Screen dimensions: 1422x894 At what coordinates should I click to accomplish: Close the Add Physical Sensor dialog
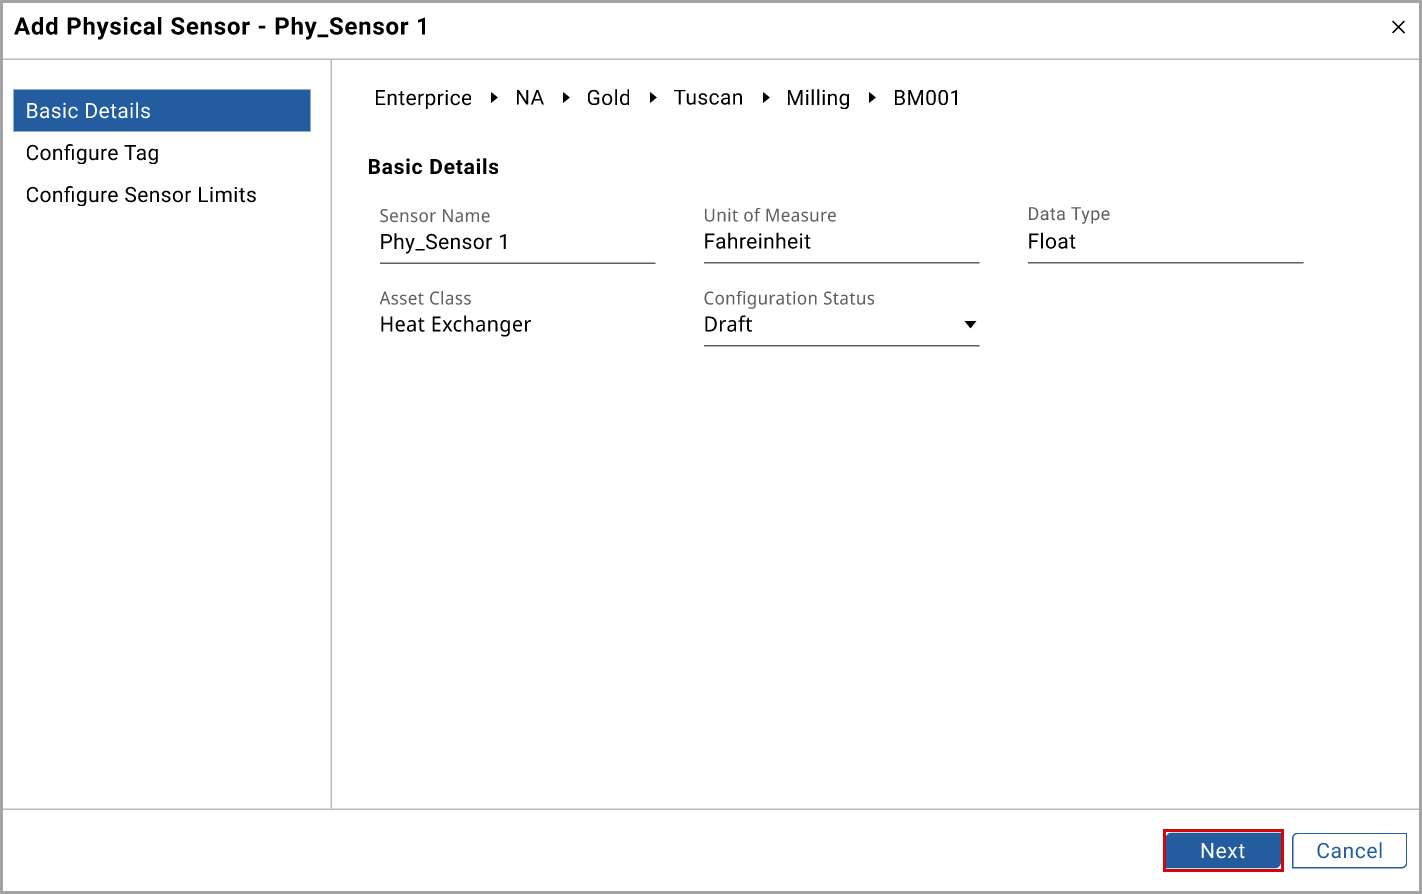pyautogui.click(x=1398, y=28)
